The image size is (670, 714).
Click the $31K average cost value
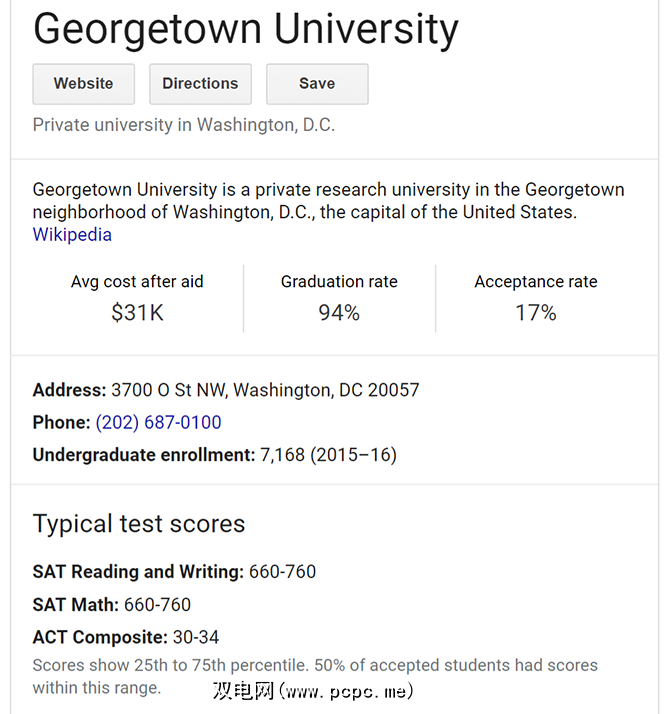point(137,313)
